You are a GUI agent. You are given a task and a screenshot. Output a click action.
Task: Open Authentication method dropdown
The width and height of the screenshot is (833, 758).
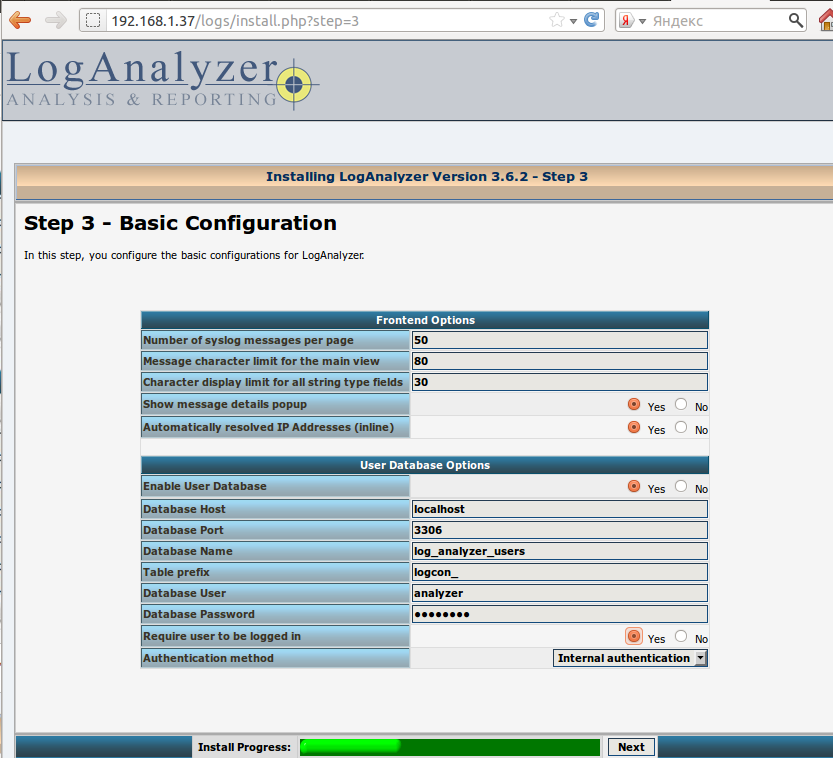(x=630, y=658)
